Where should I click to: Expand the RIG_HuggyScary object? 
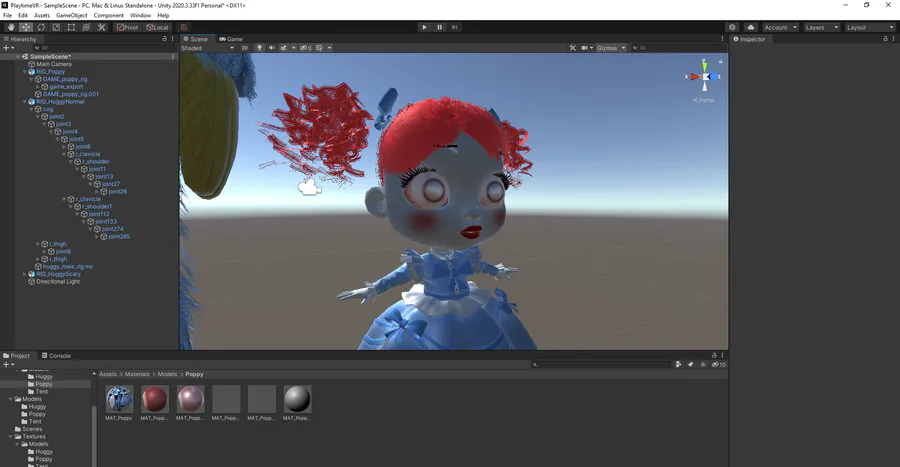[25, 274]
